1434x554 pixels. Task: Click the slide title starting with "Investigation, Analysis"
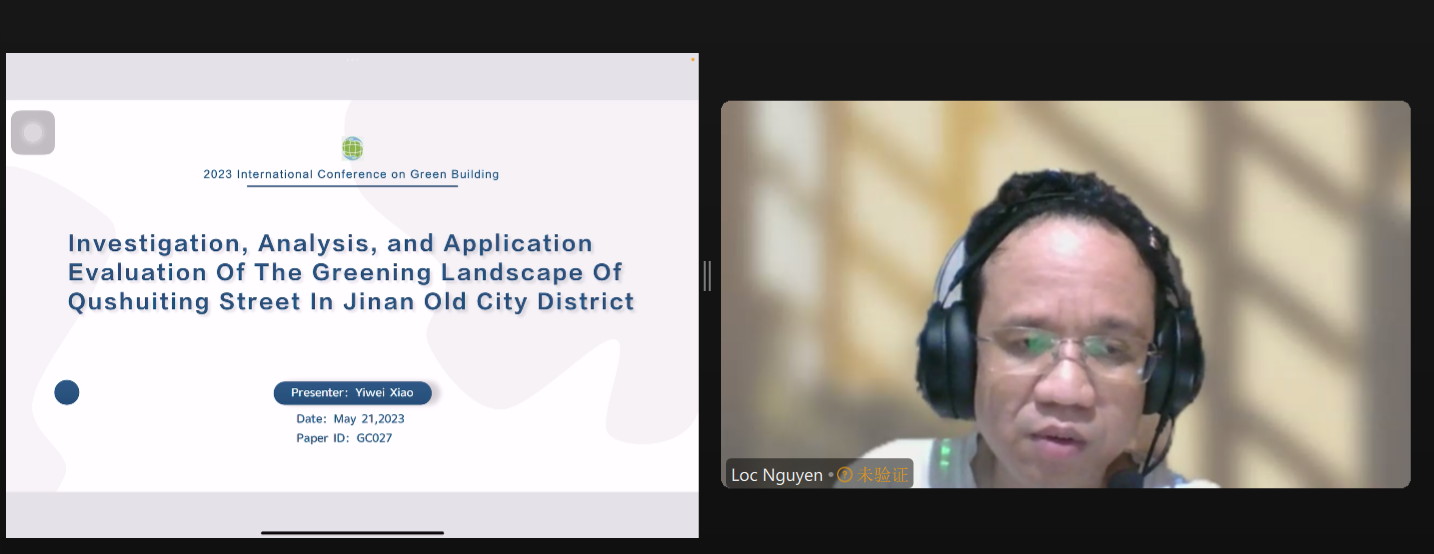click(351, 272)
